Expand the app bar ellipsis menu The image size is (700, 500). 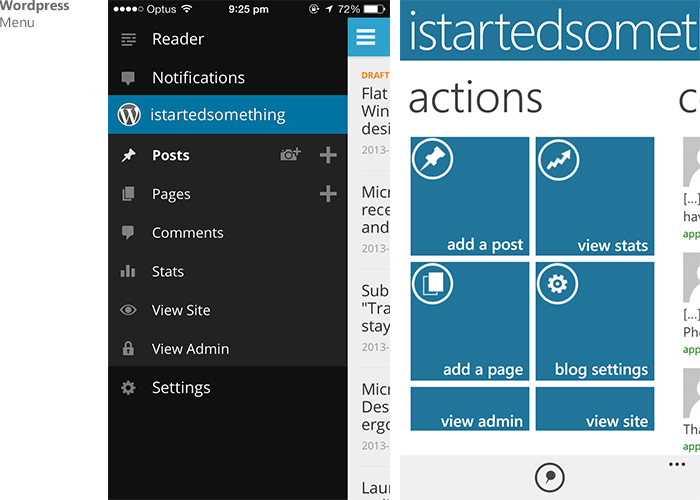[x=677, y=464]
